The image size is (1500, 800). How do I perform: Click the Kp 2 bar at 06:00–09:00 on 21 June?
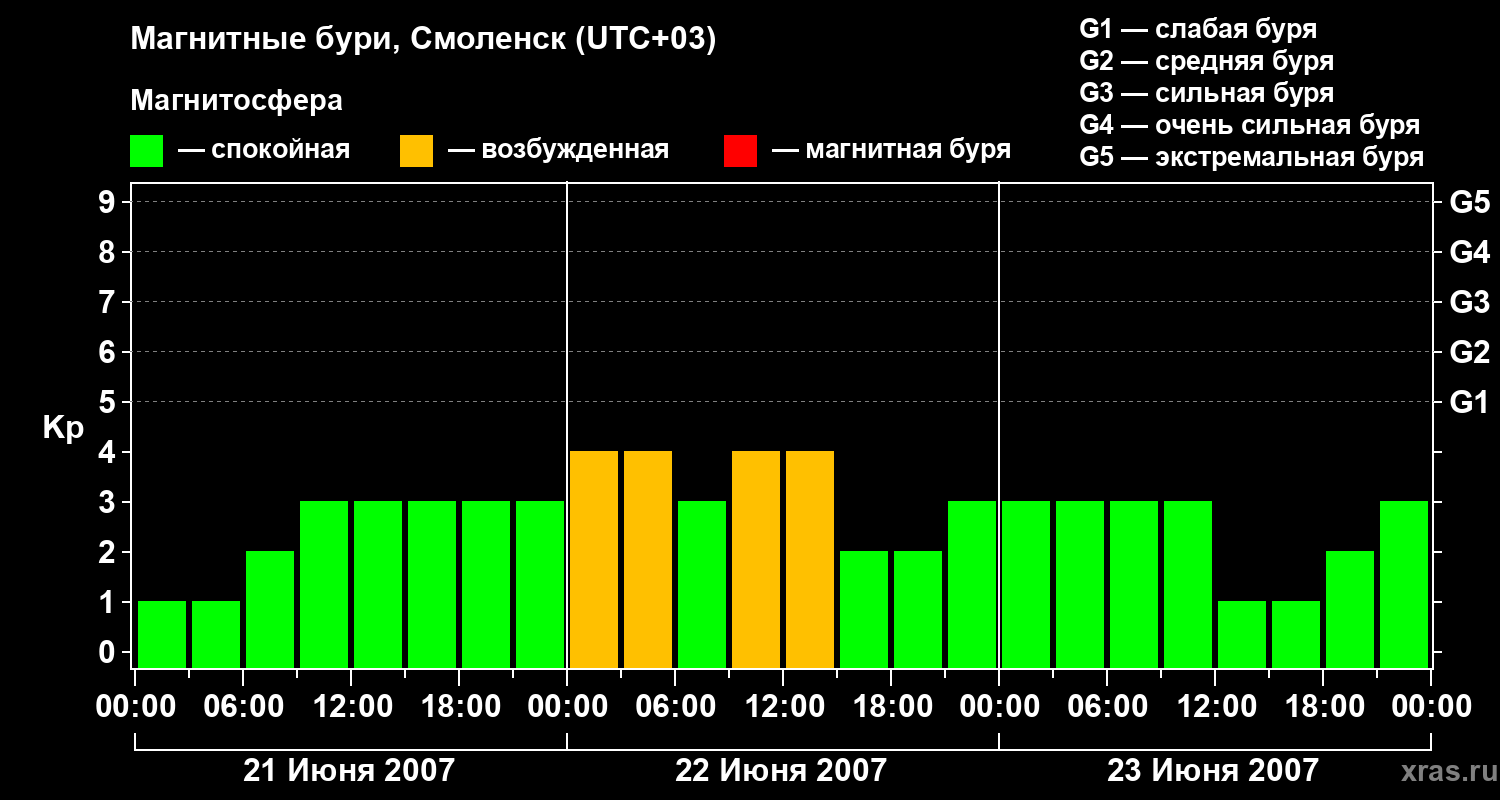click(270, 609)
